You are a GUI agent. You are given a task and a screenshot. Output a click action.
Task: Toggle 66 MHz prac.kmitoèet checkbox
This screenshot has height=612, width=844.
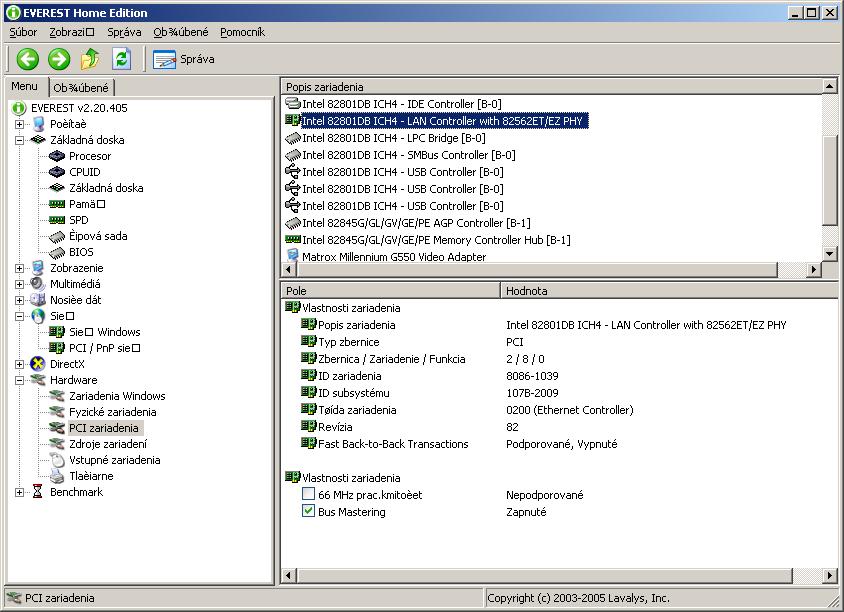(309, 495)
